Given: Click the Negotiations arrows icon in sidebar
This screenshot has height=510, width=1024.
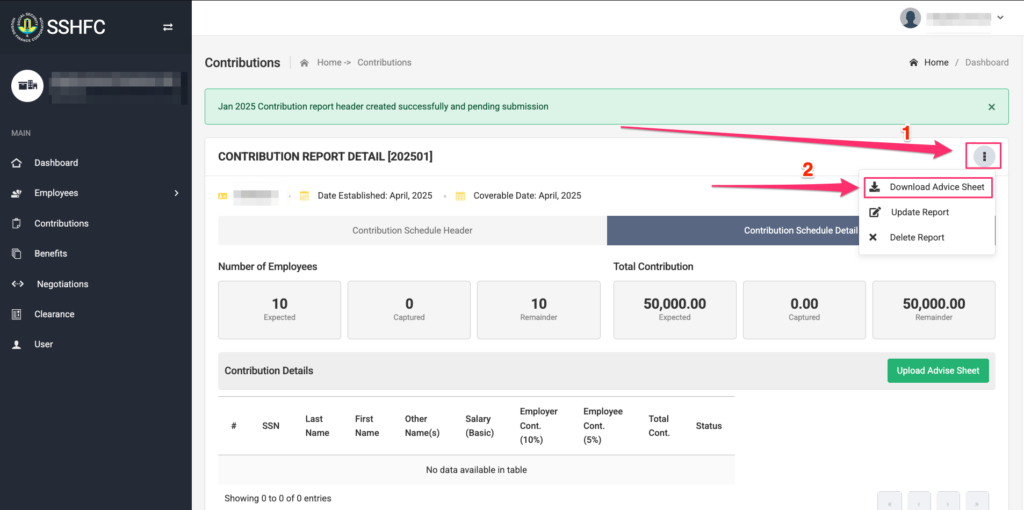Looking at the screenshot, I should pyautogui.click(x=17, y=284).
